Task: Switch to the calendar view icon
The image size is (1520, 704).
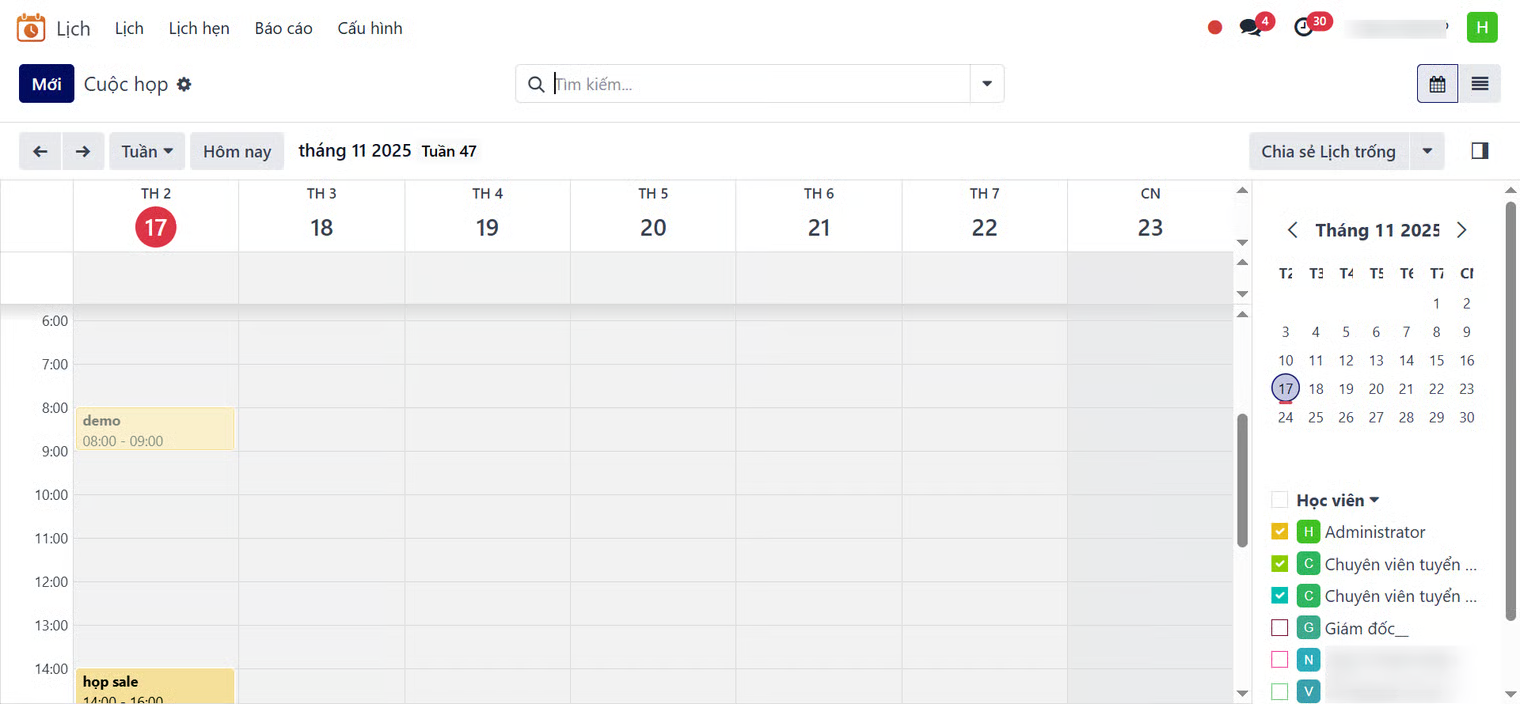Action: [x=1437, y=84]
